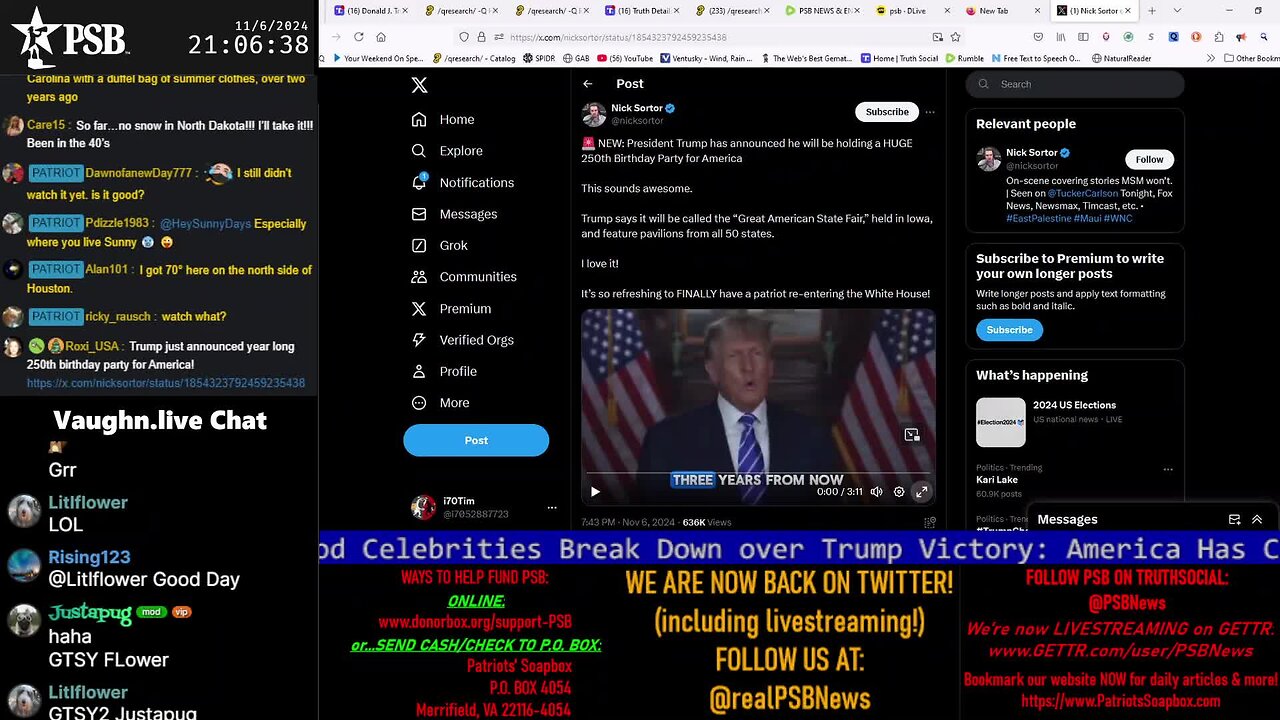The height and width of the screenshot is (720, 1280).
Task: Open #Maui hashtag link
Action: [x=1089, y=218]
